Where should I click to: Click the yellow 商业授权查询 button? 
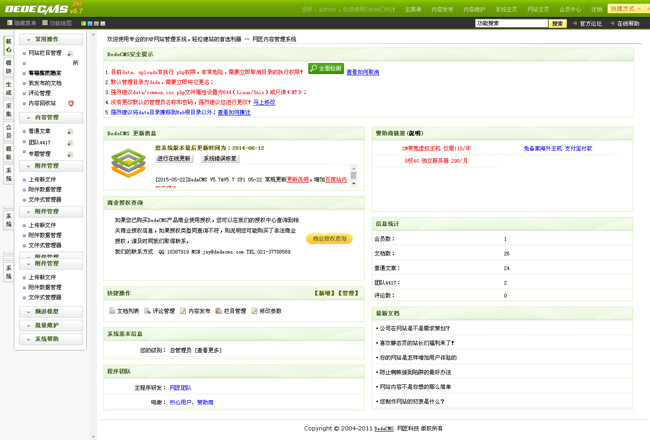pos(330,239)
